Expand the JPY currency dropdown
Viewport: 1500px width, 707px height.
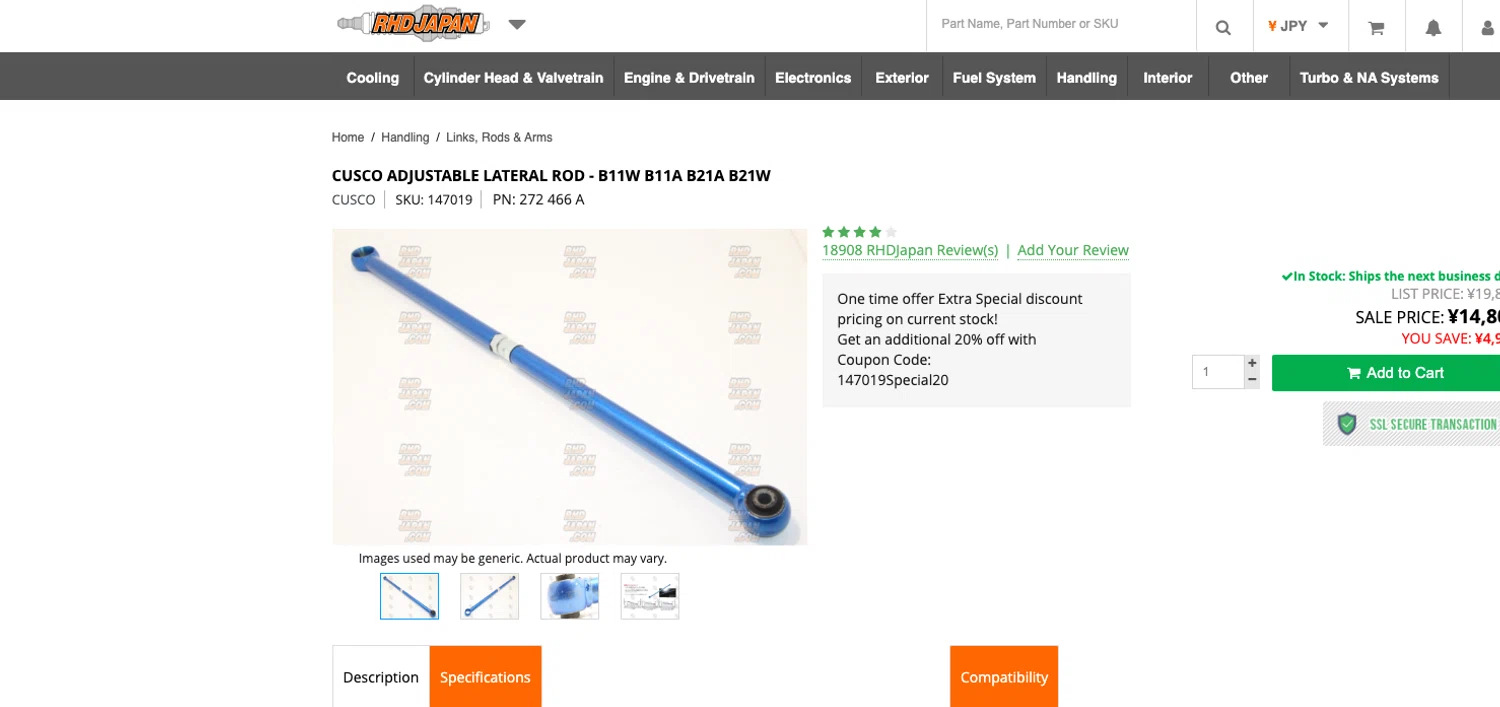point(1298,26)
